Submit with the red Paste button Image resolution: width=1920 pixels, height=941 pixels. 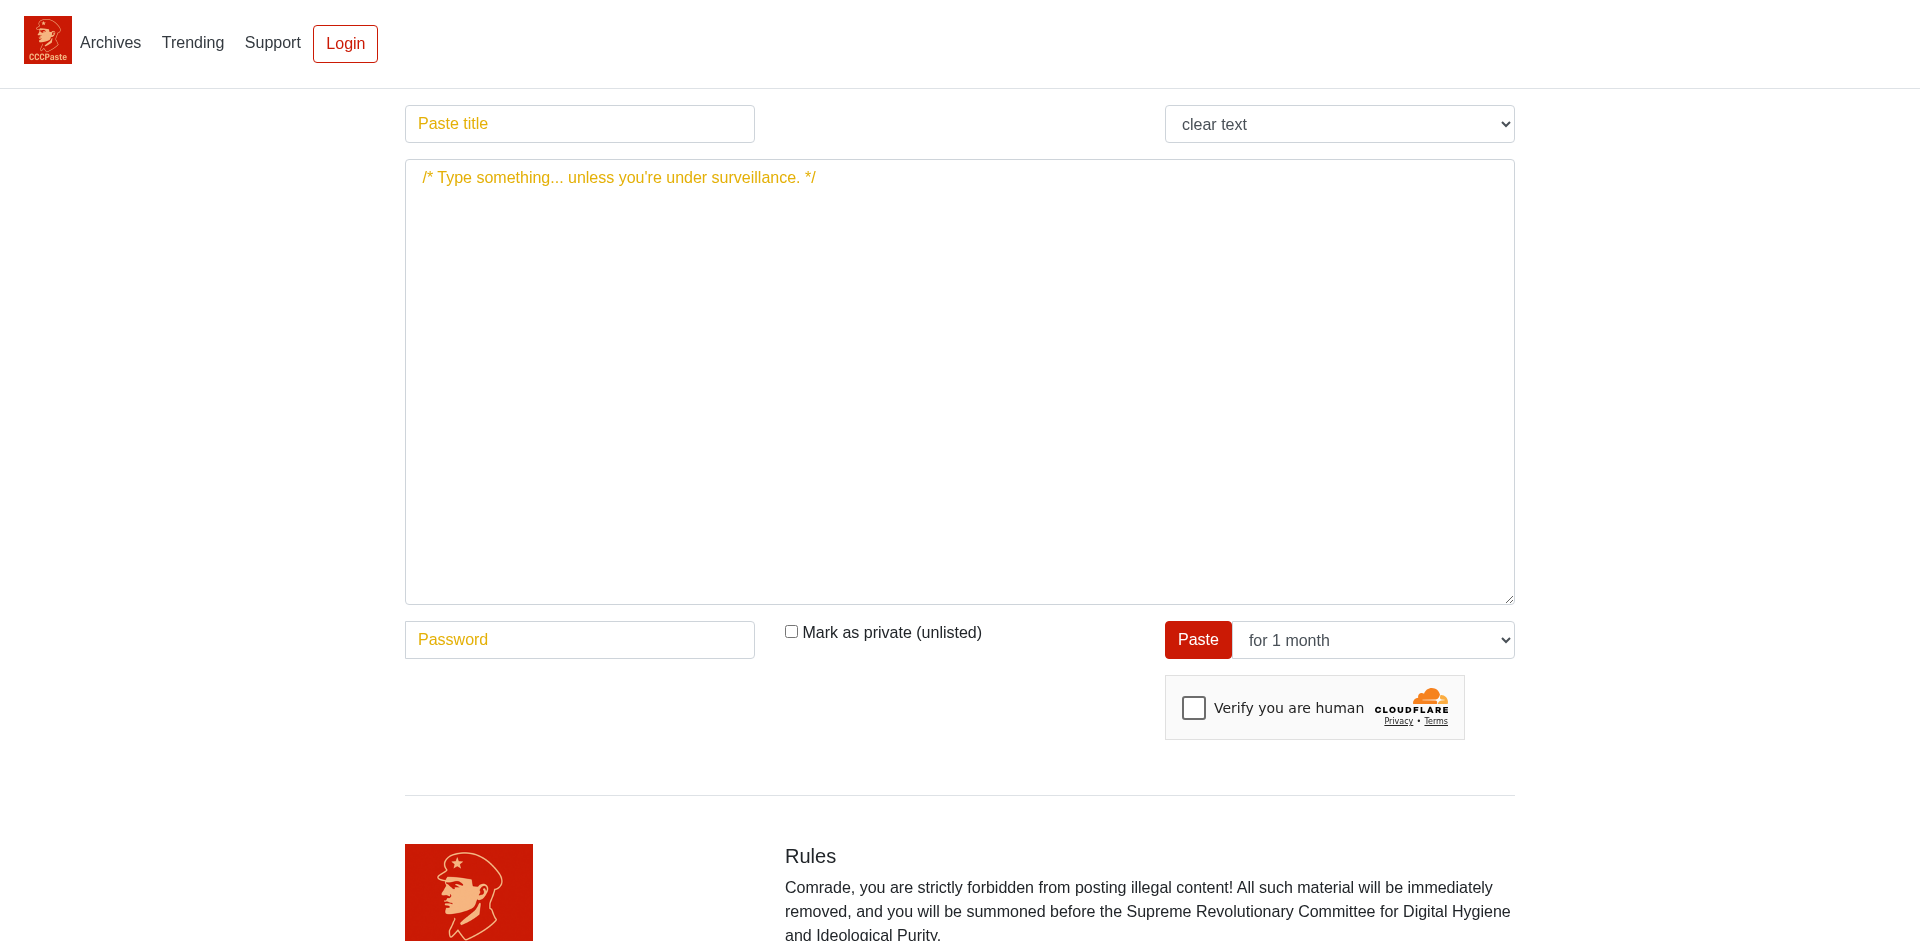click(1197, 640)
